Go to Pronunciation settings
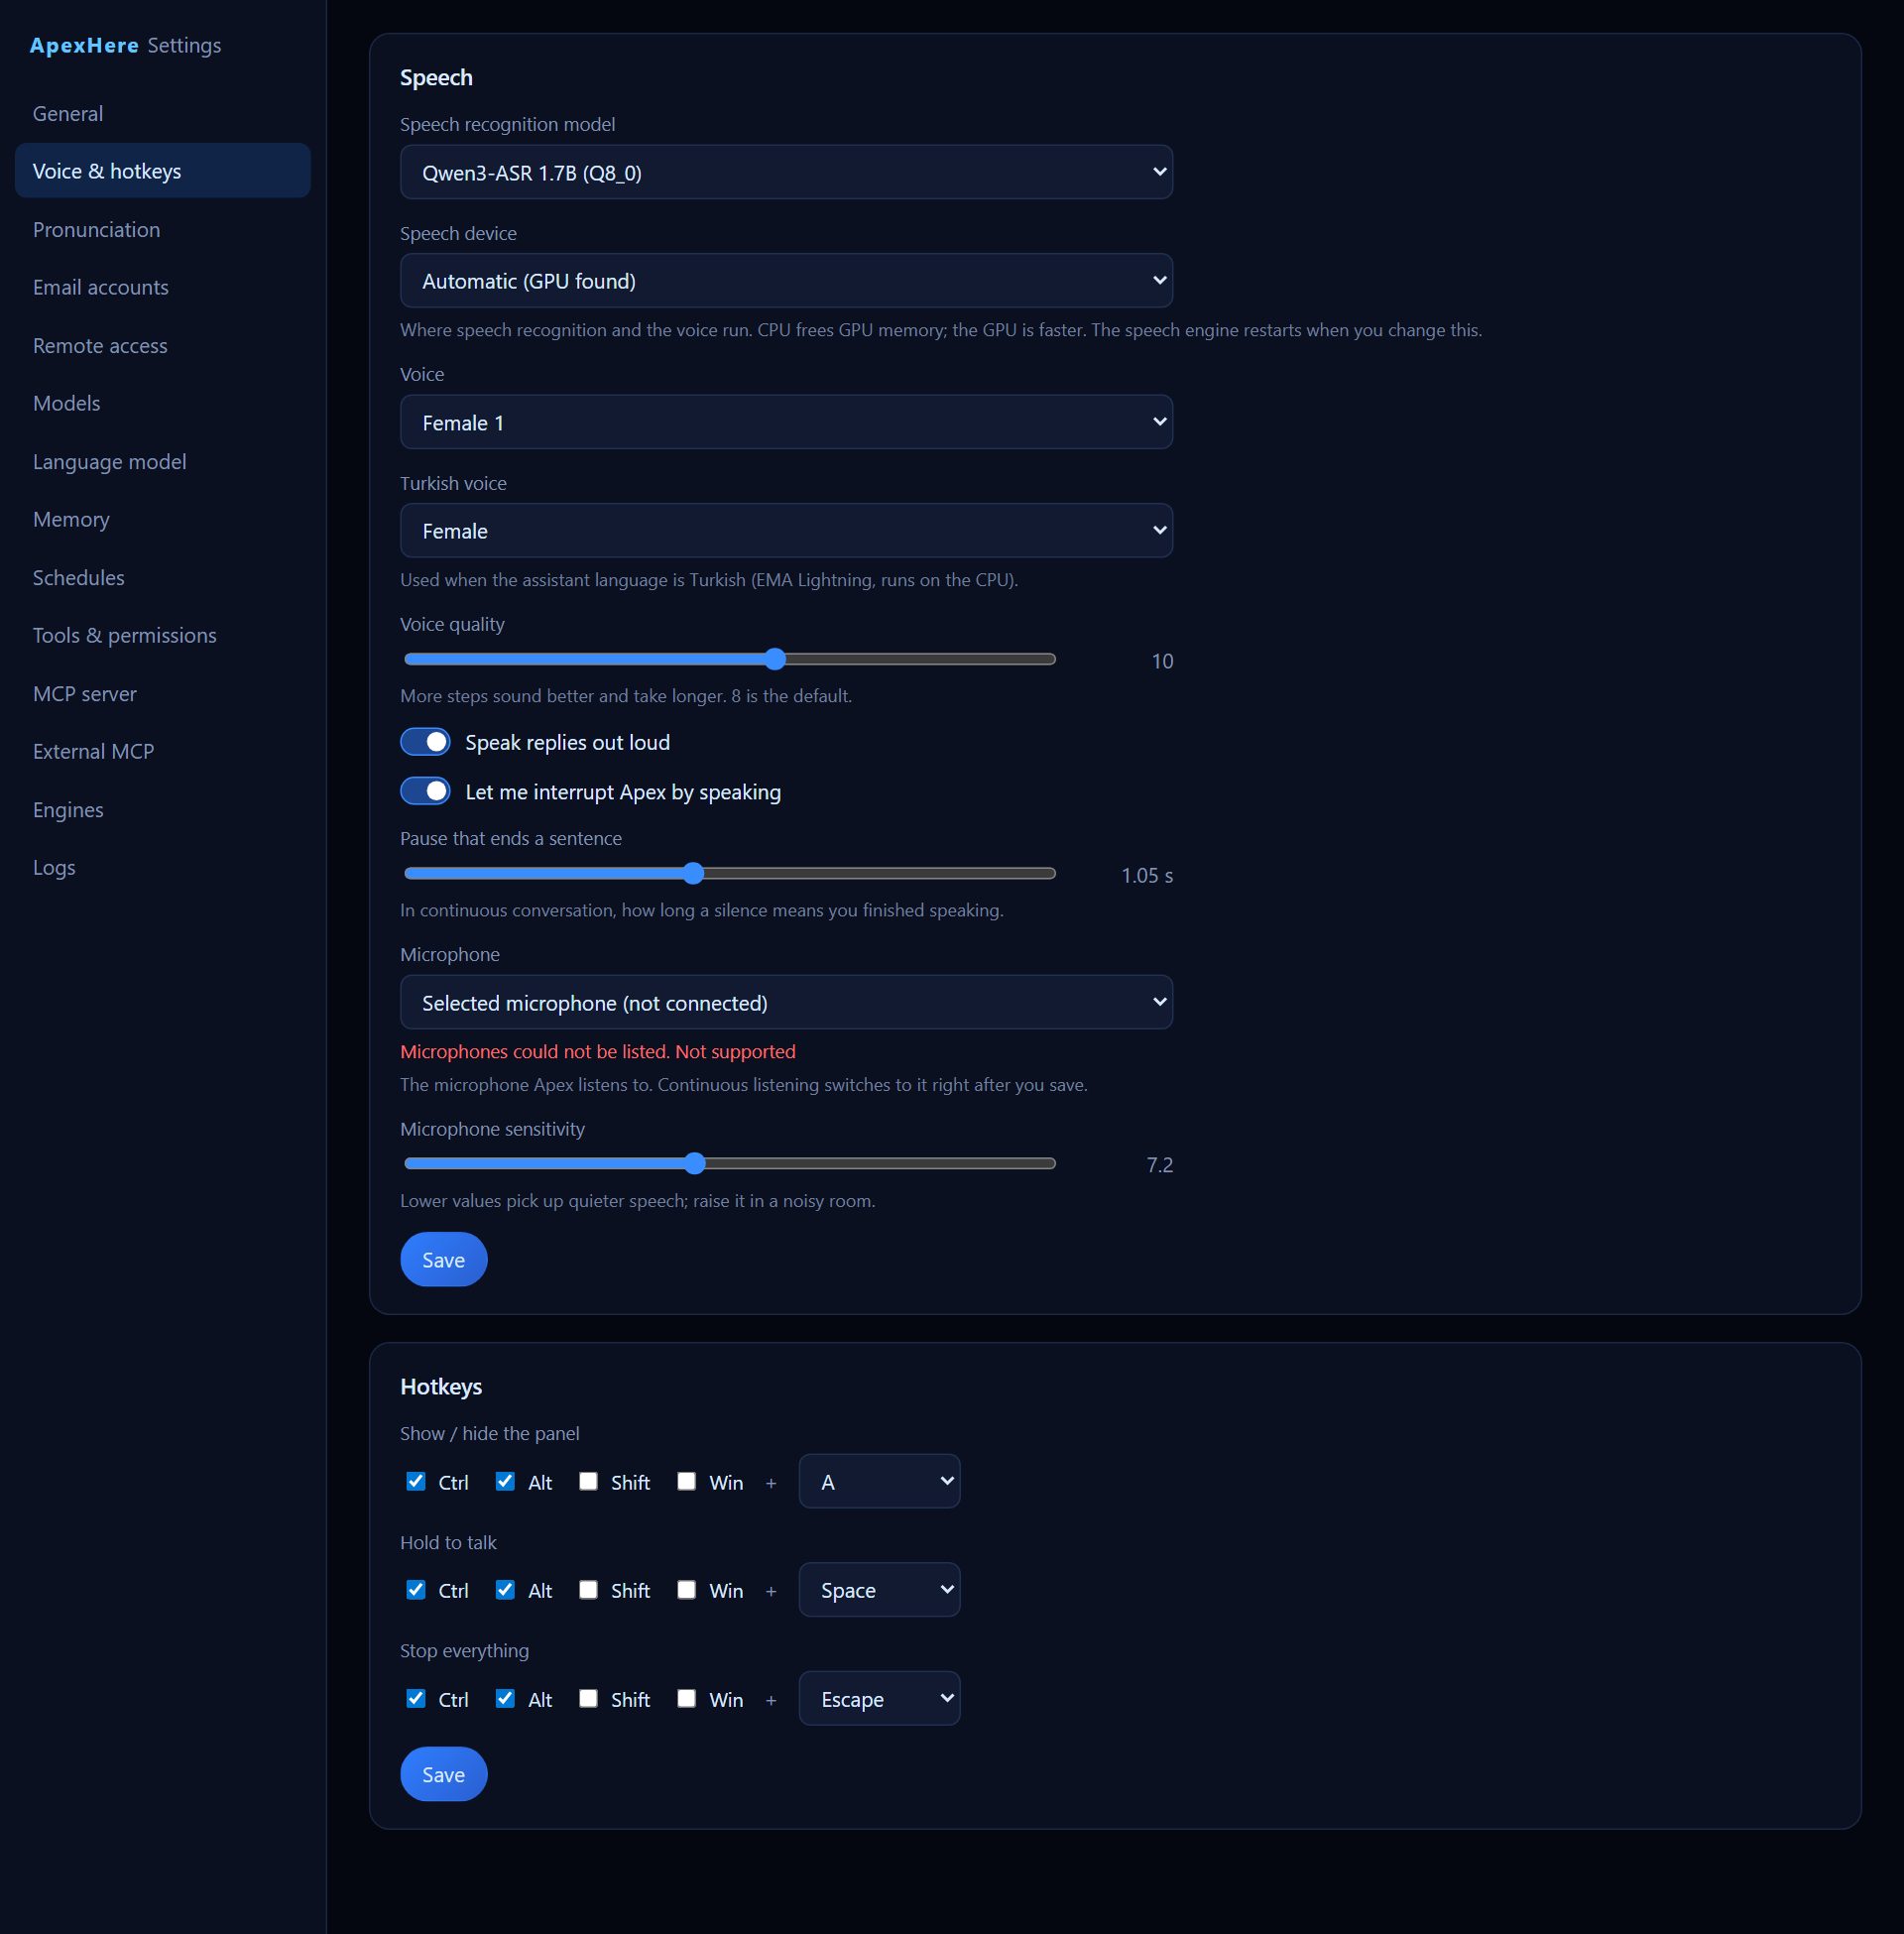Image resolution: width=1904 pixels, height=1934 pixels. pos(162,229)
